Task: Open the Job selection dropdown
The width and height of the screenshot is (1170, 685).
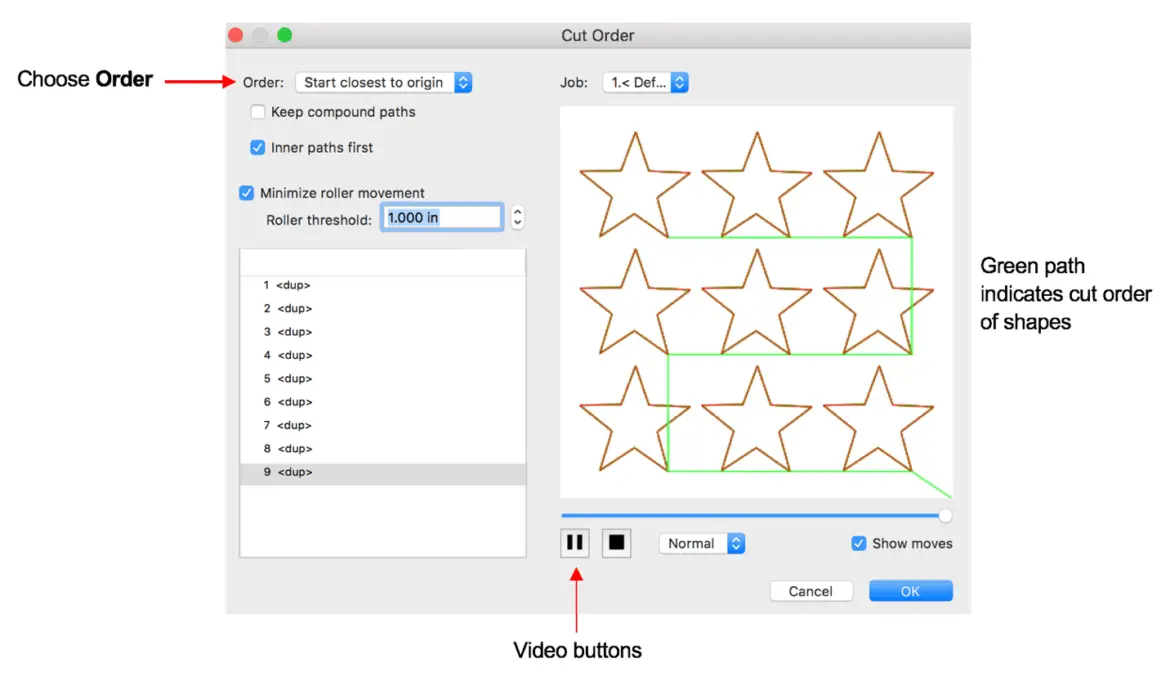Action: point(645,83)
